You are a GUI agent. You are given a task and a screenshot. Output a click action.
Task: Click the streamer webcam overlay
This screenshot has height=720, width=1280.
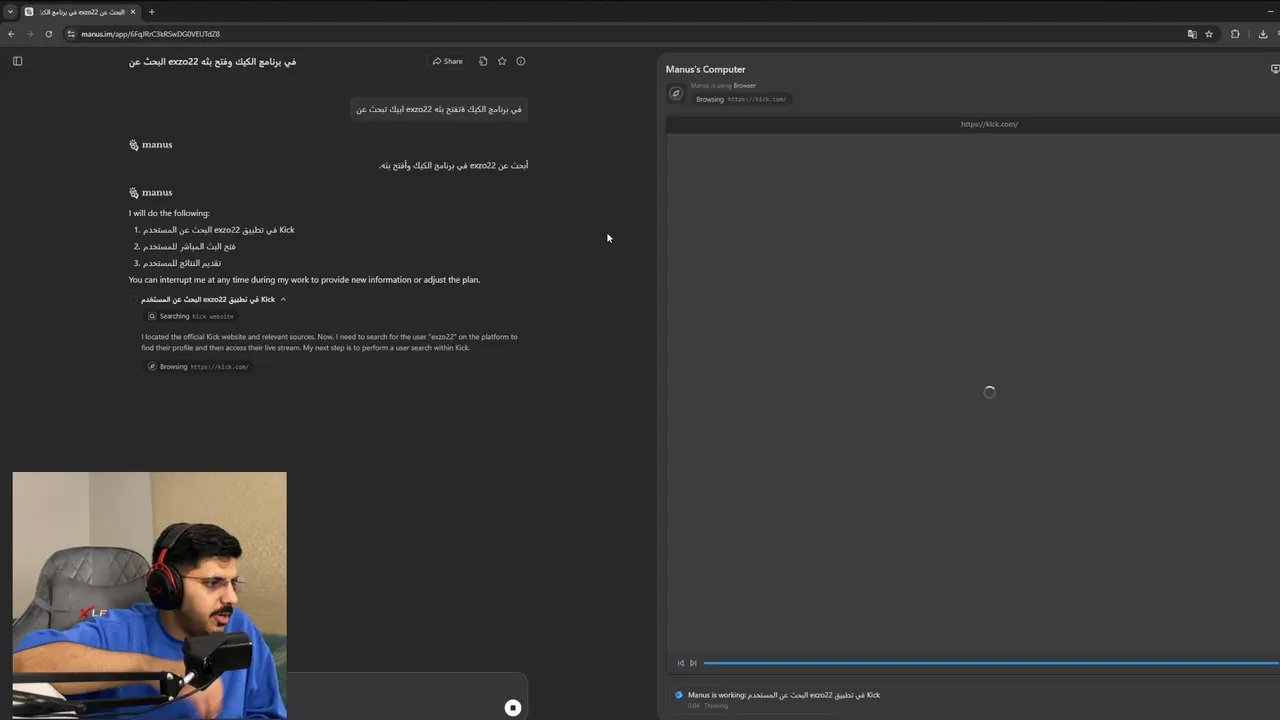pyautogui.click(x=150, y=595)
